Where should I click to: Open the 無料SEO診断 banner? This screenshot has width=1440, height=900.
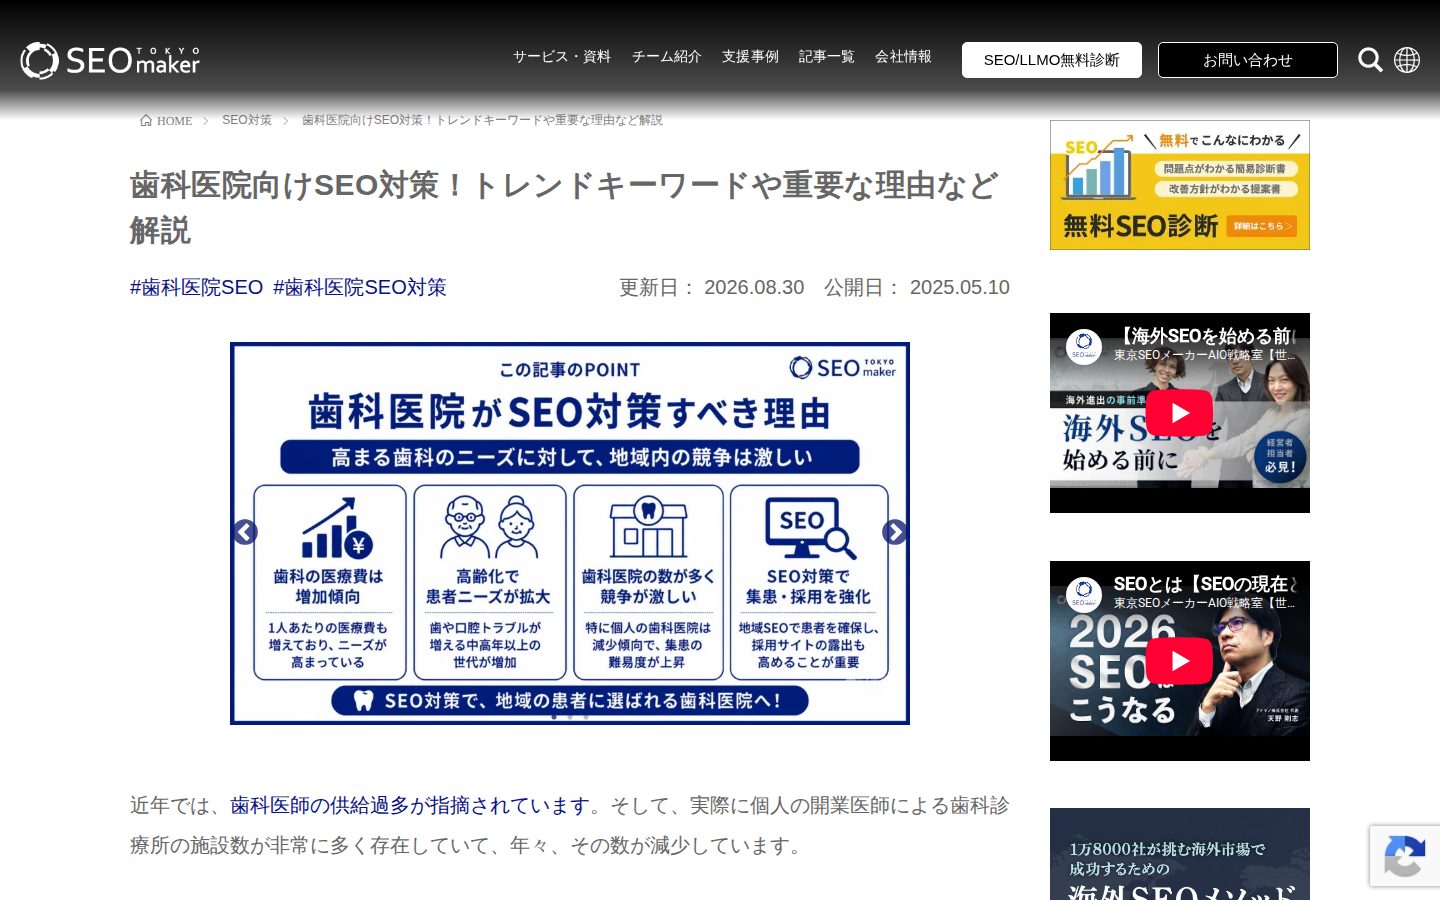pos(1180,185)
